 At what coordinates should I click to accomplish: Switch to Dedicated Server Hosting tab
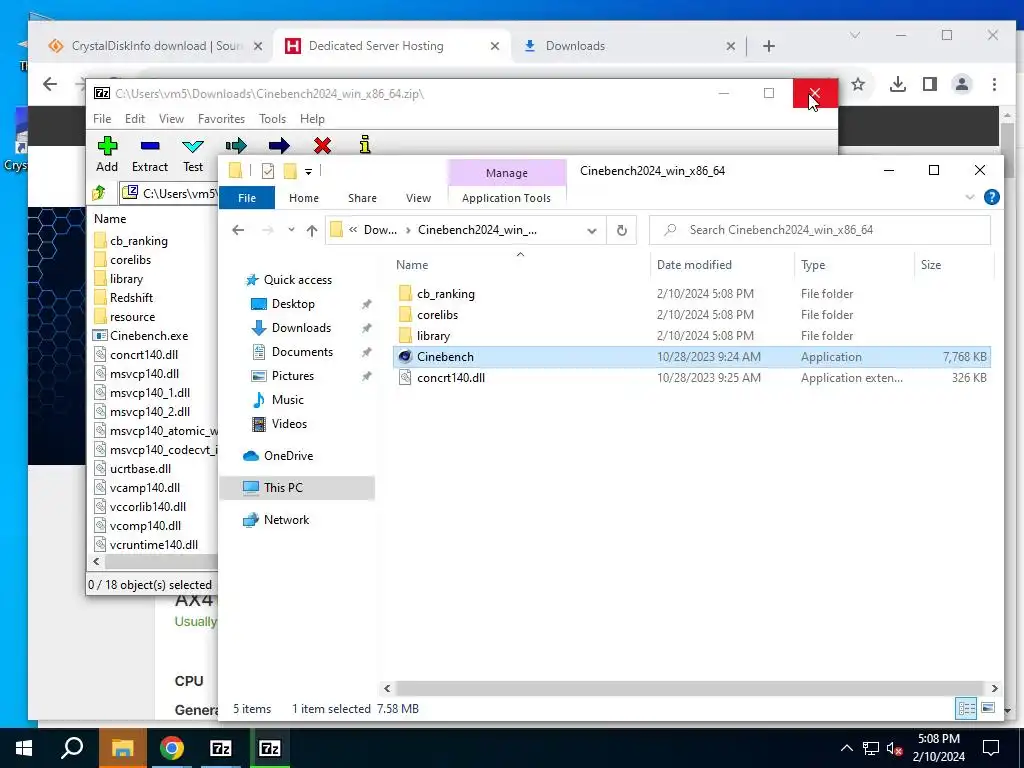click(391, 46)
